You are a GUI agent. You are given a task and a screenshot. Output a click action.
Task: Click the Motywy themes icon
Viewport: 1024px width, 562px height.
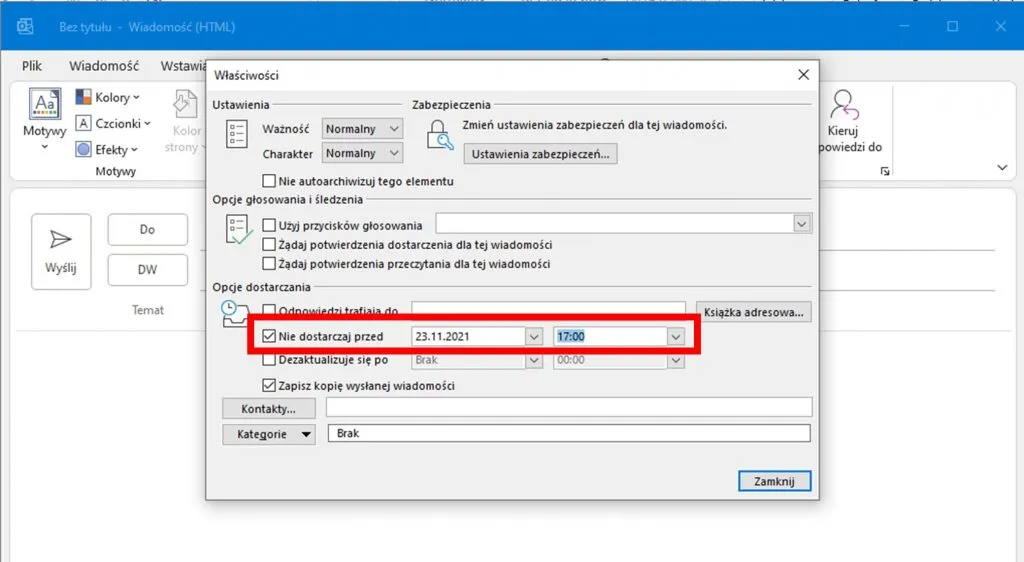point(44,105)
